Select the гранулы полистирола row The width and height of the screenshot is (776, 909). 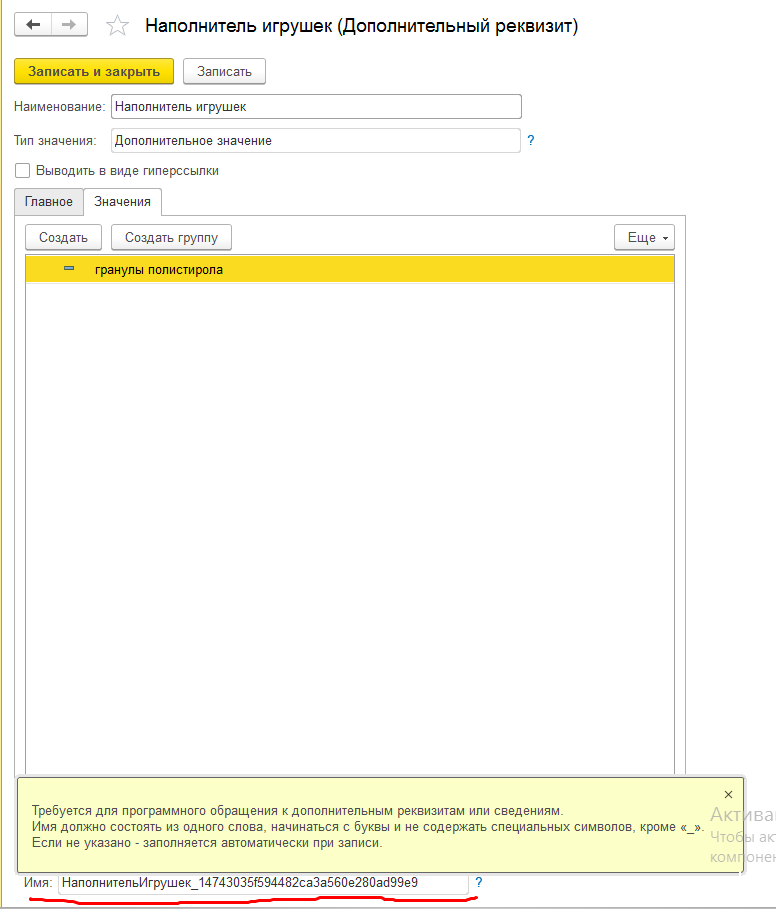[x=350, y=270]
